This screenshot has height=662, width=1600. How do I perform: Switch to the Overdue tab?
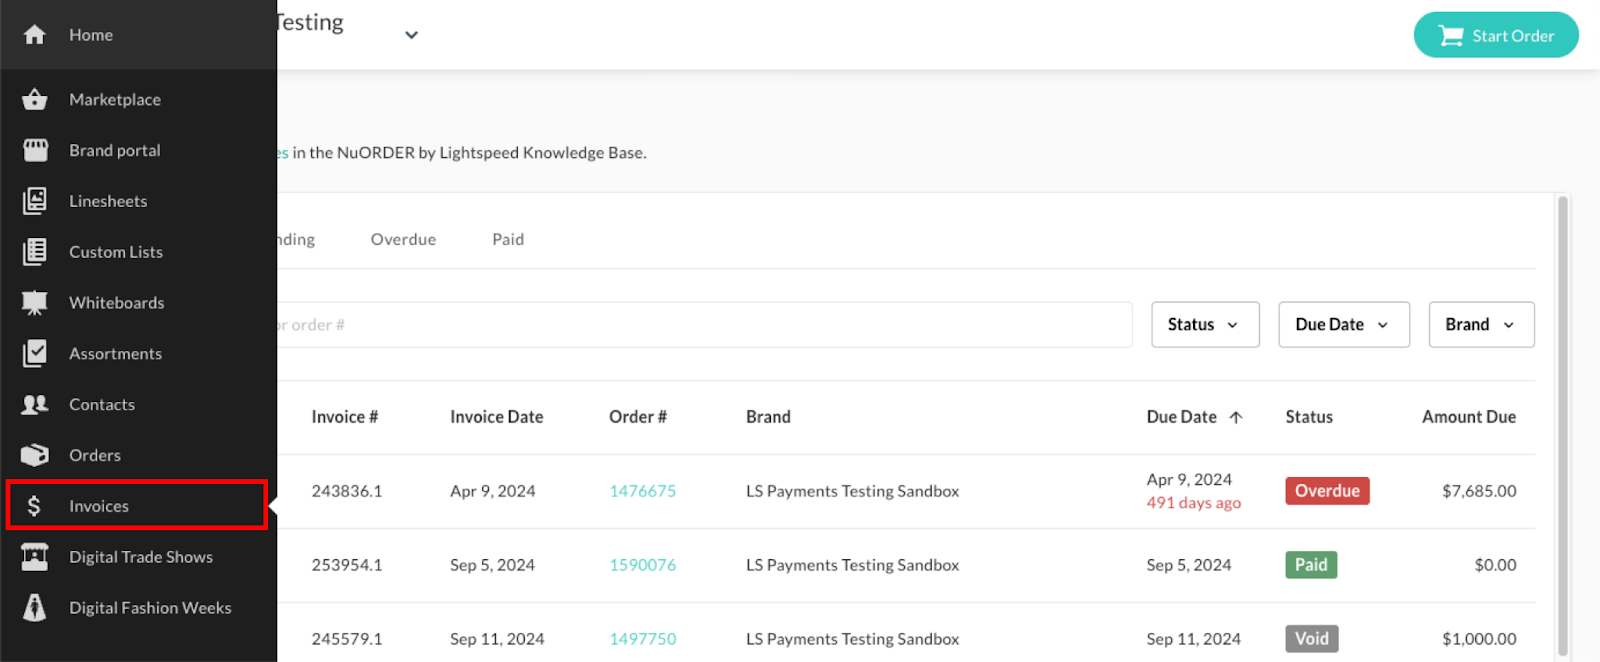[x=403, y=240]
